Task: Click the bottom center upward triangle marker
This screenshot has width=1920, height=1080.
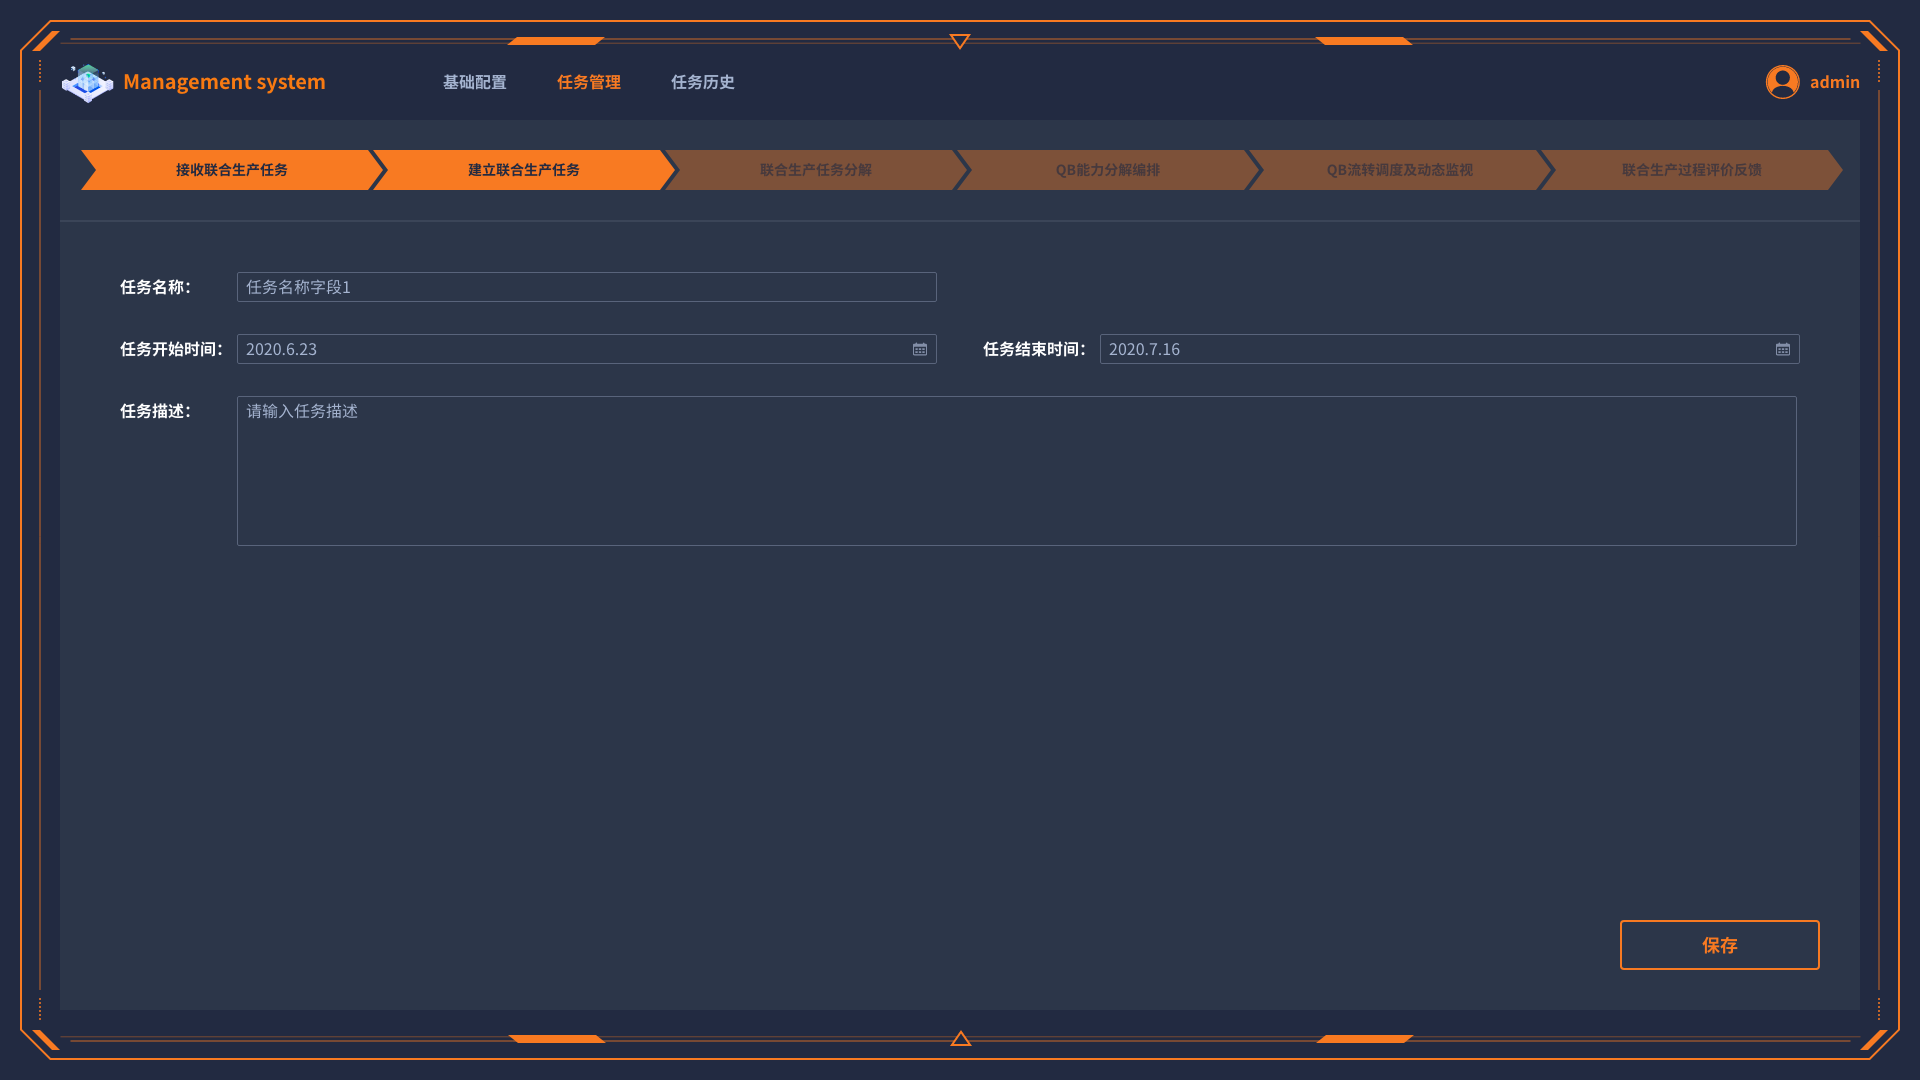Action: pyautogui.click(x=960, y=1039)
